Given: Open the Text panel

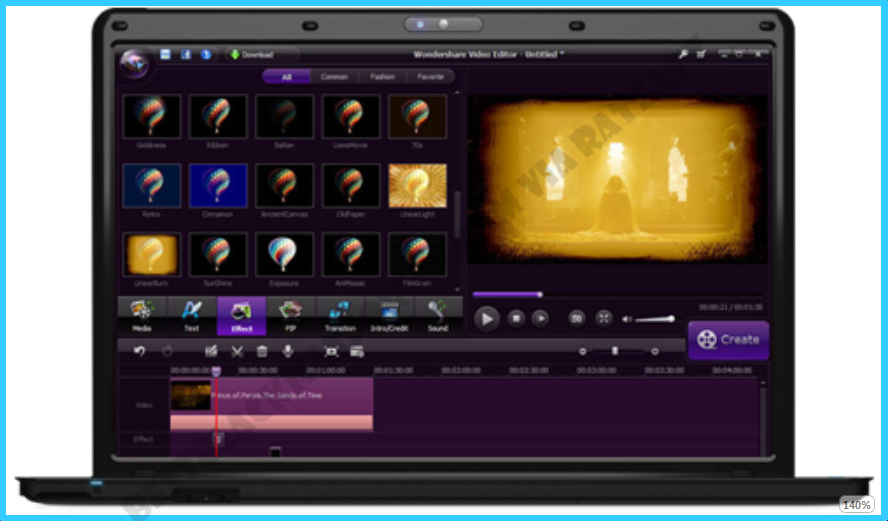Looking at the screenshot, I should click(191, 315).
